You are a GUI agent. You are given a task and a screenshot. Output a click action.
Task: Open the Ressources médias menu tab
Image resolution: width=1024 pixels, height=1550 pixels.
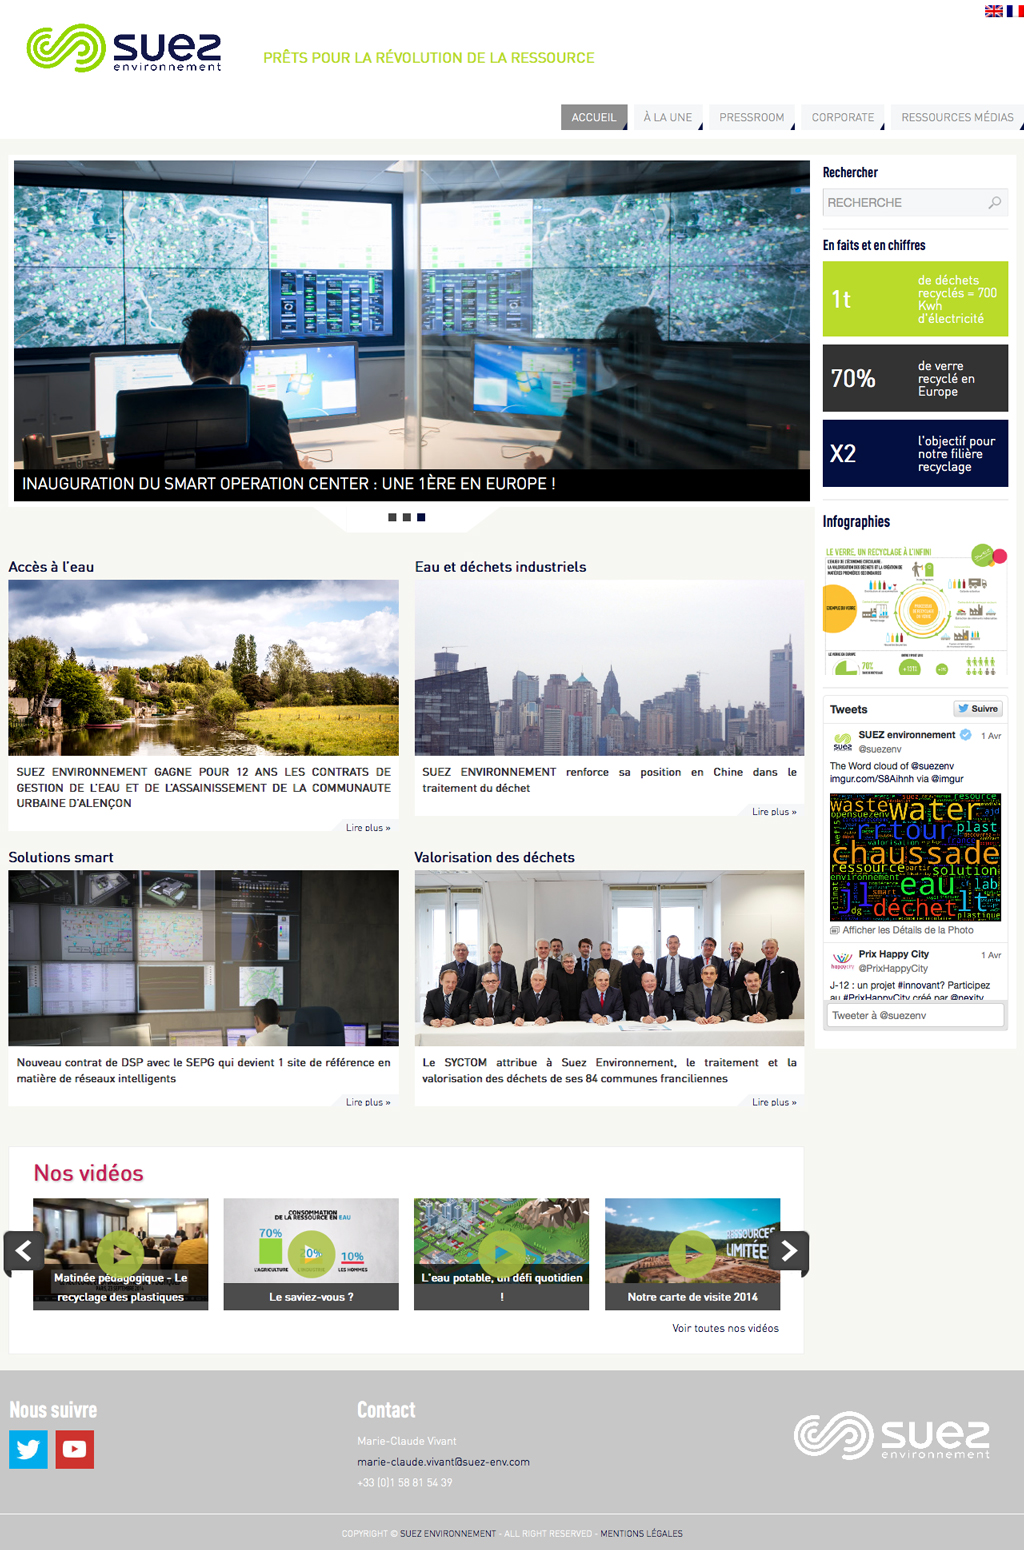pos(957,117)
